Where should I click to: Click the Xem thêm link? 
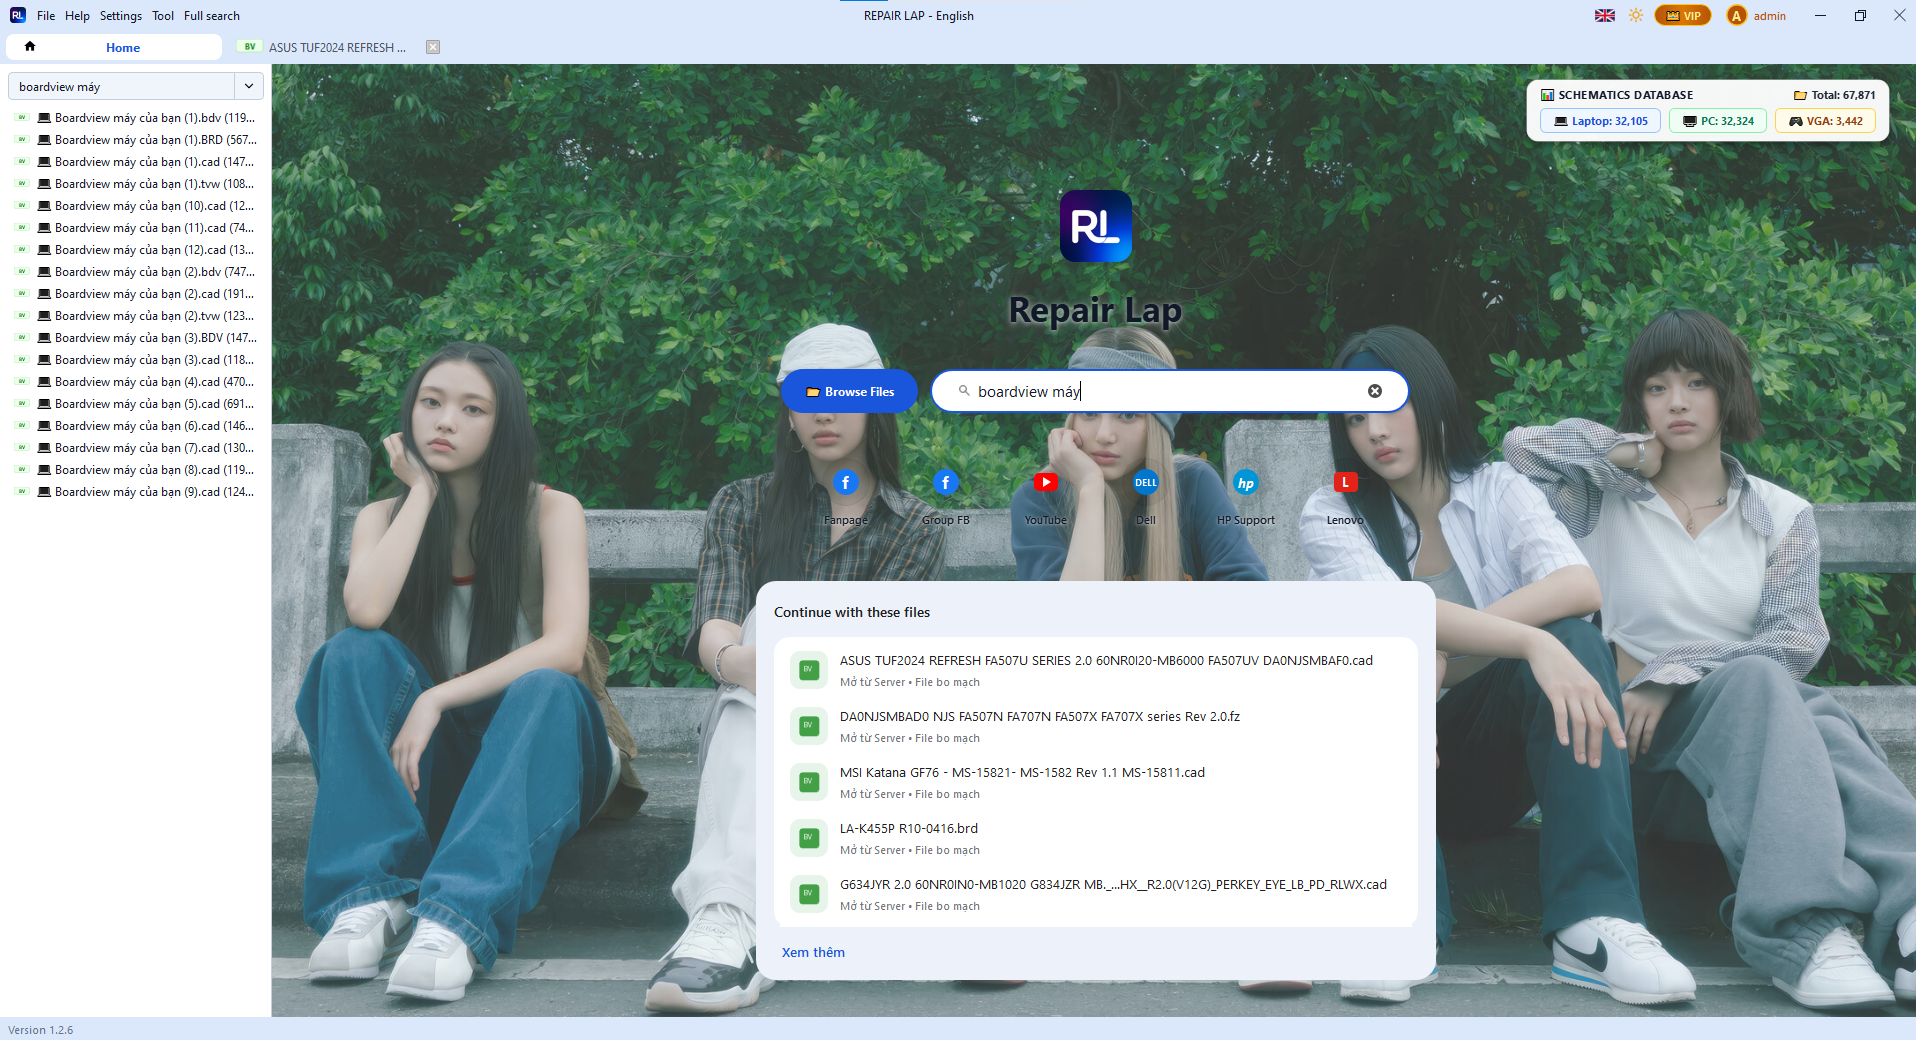813,952
